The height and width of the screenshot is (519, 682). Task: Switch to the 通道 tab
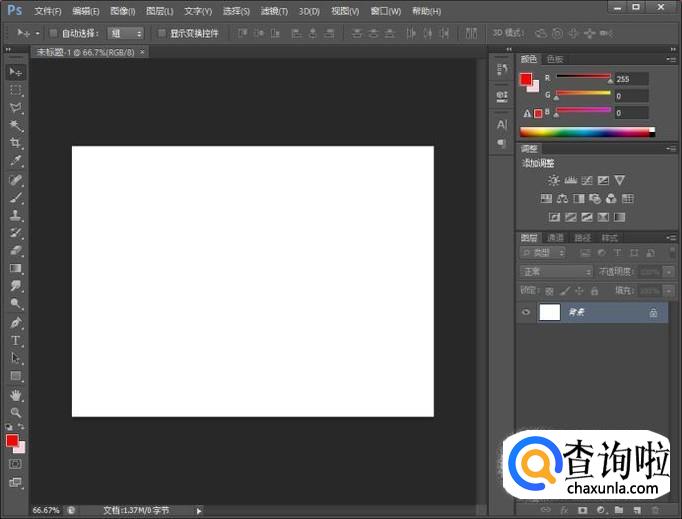click(x=556, y=237)
